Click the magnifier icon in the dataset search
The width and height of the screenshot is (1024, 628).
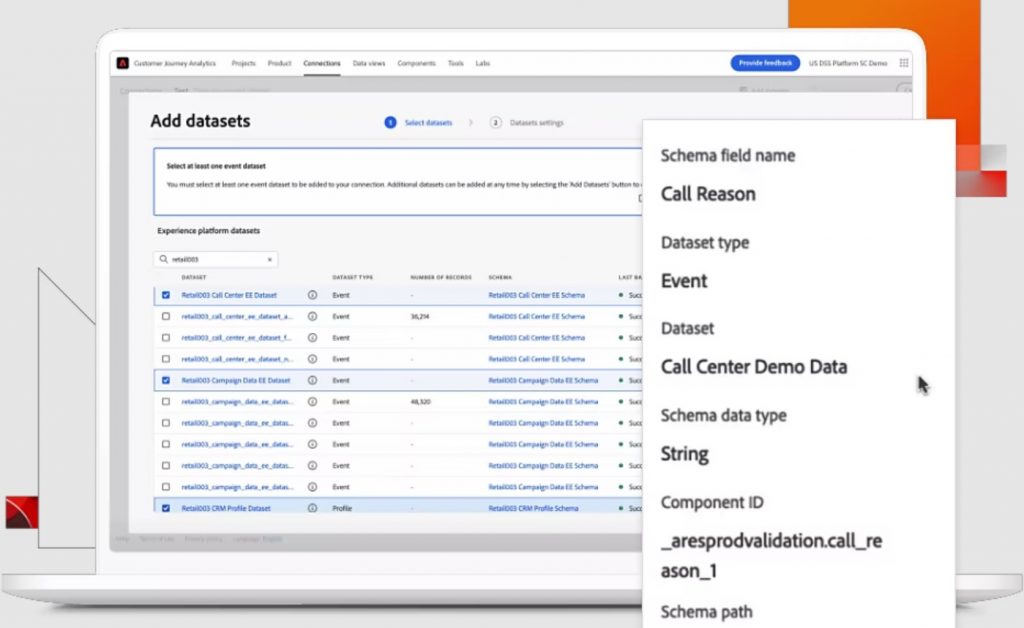[163, 259]
